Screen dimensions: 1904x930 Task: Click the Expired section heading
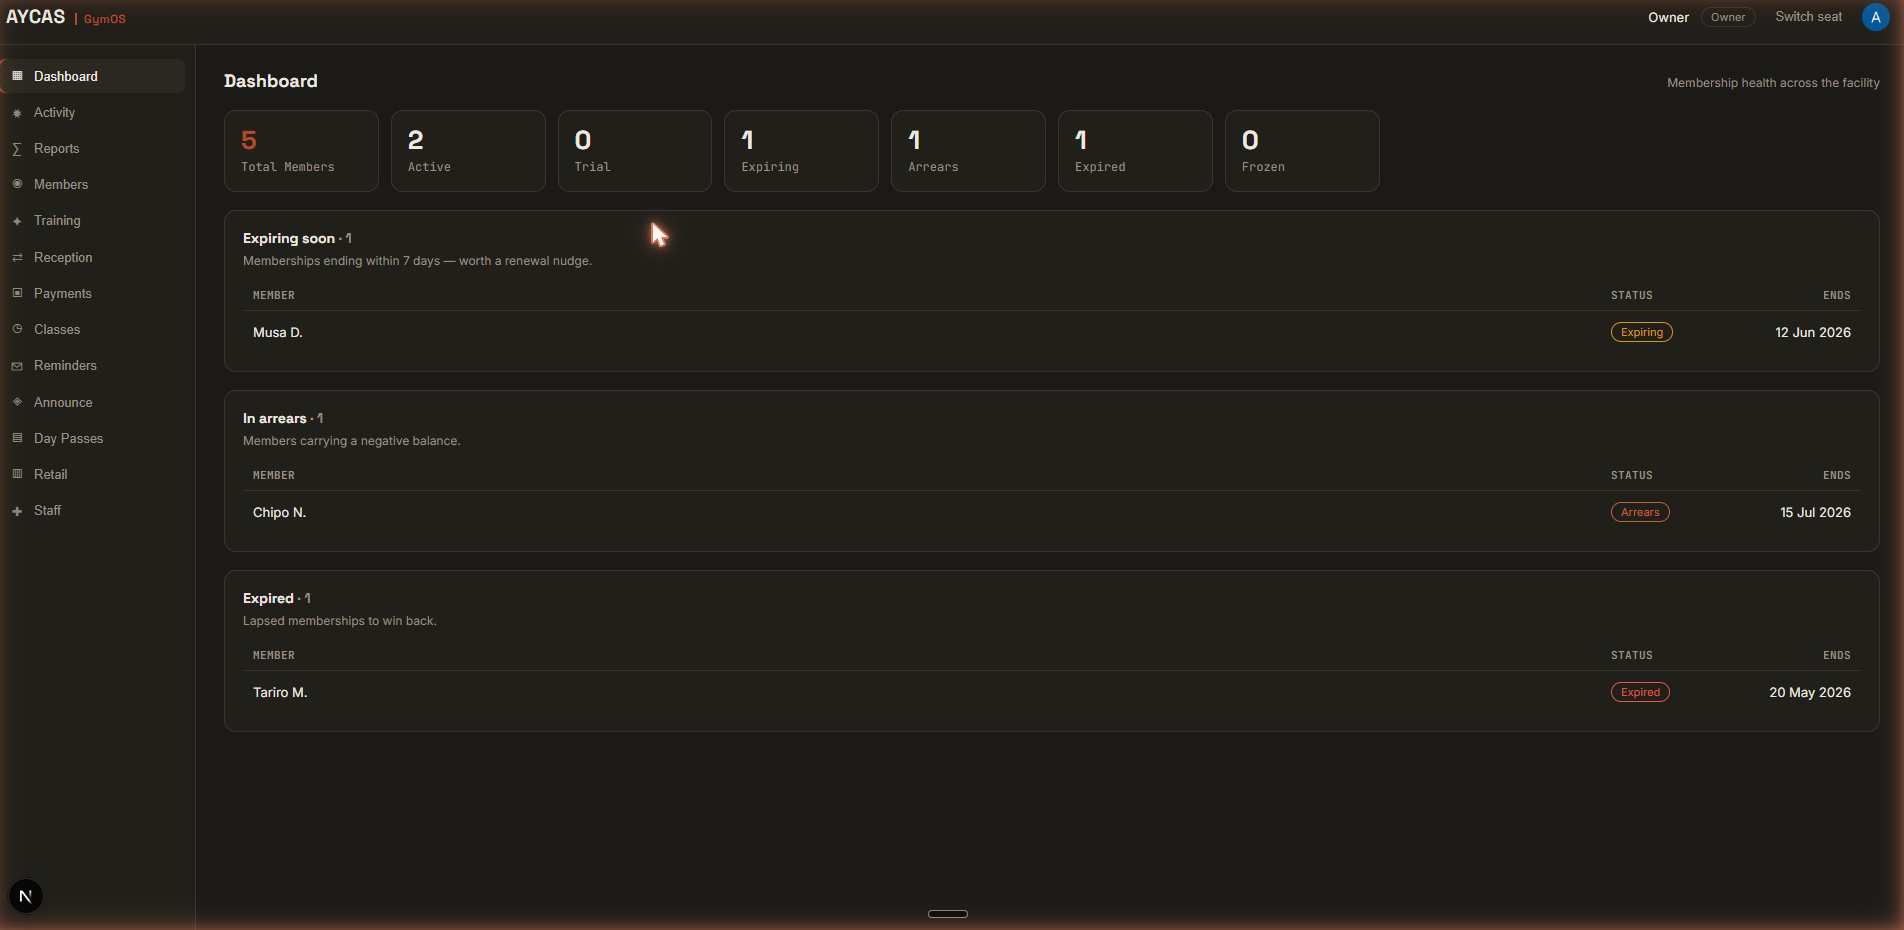tap(277, 598)
